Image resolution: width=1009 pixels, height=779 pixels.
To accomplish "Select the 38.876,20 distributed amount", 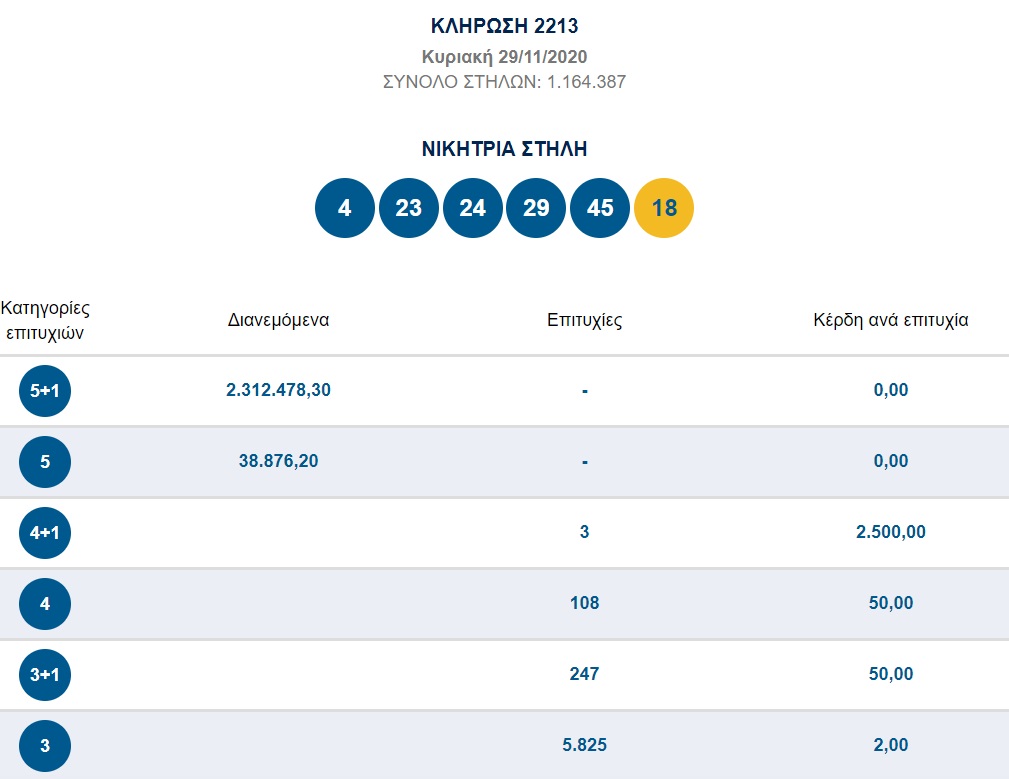I will point(278,461).
